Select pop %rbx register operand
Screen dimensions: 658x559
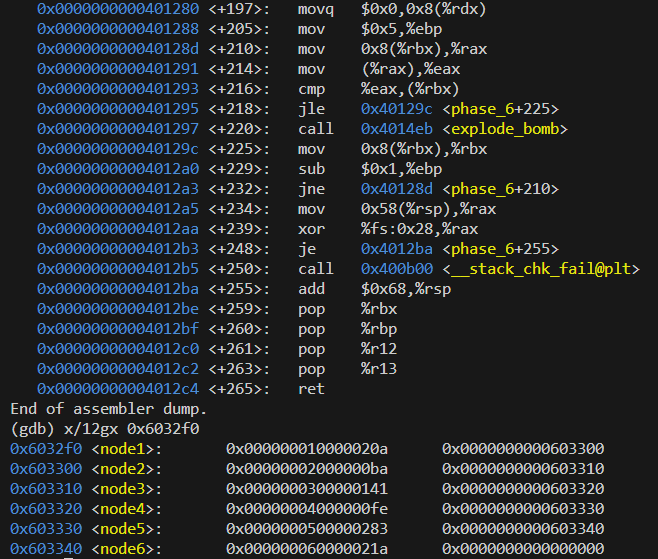379,309
